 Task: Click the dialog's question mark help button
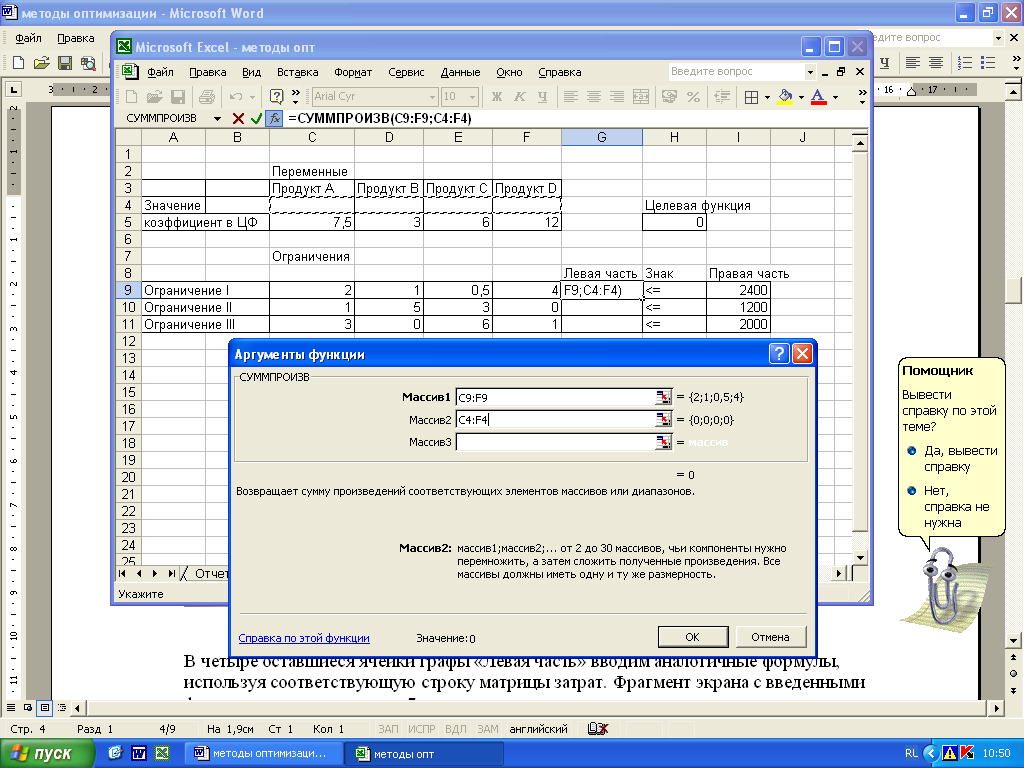pos(778,354)
